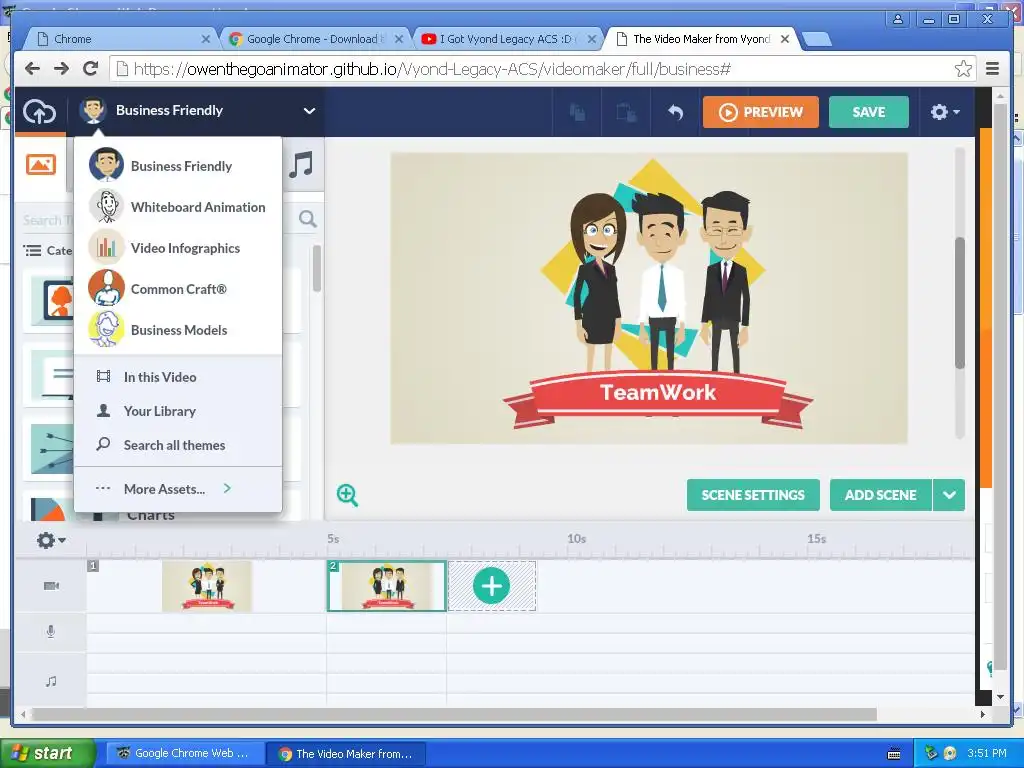This screenshot has height=768, width=1024.
Task: Open the top-right settings gear menu
Action: coord(944,112)
